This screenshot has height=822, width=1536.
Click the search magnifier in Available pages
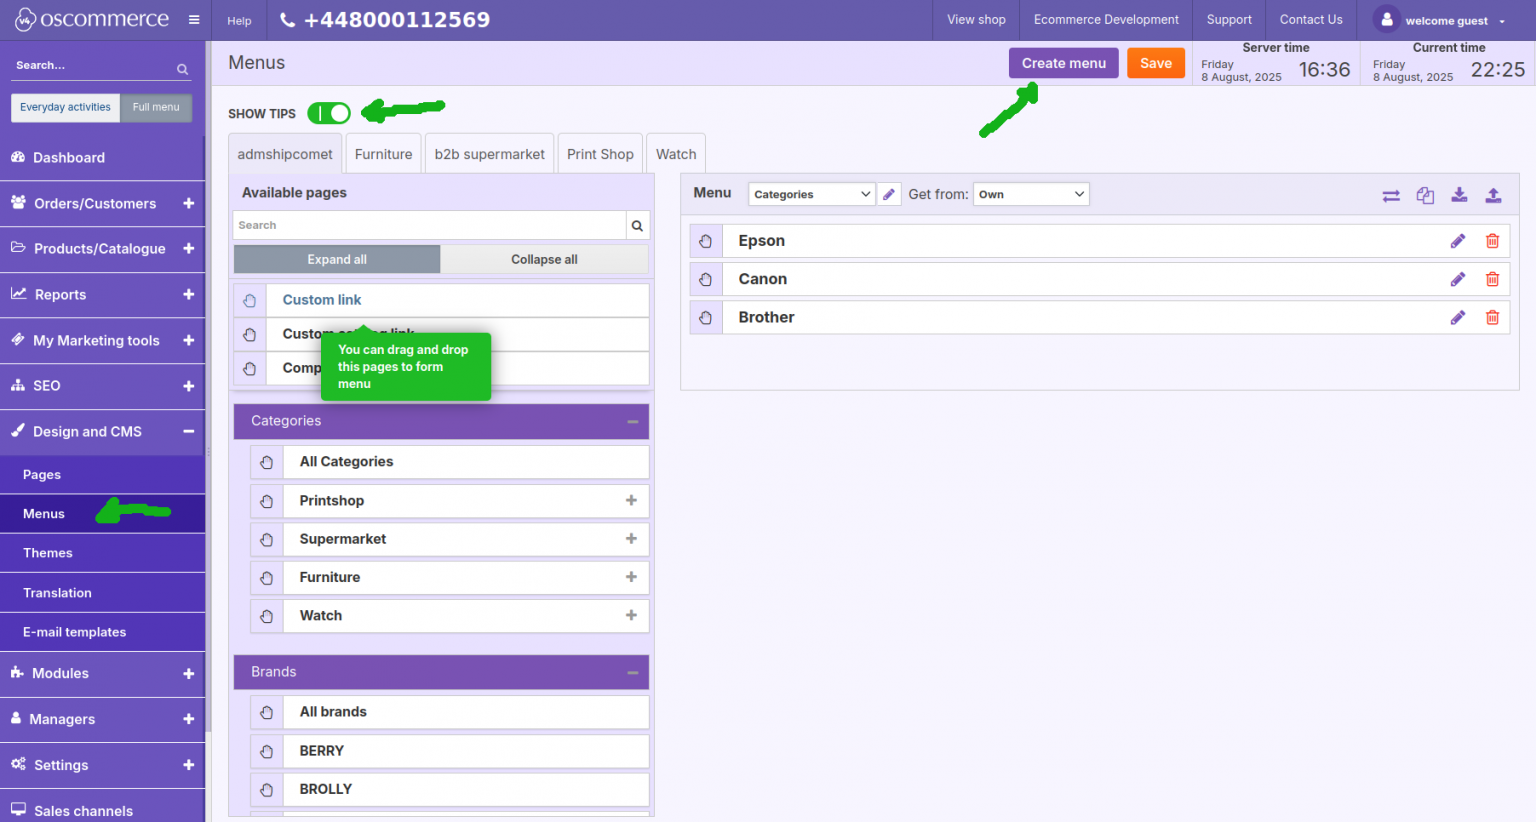(x=637, y=224)
